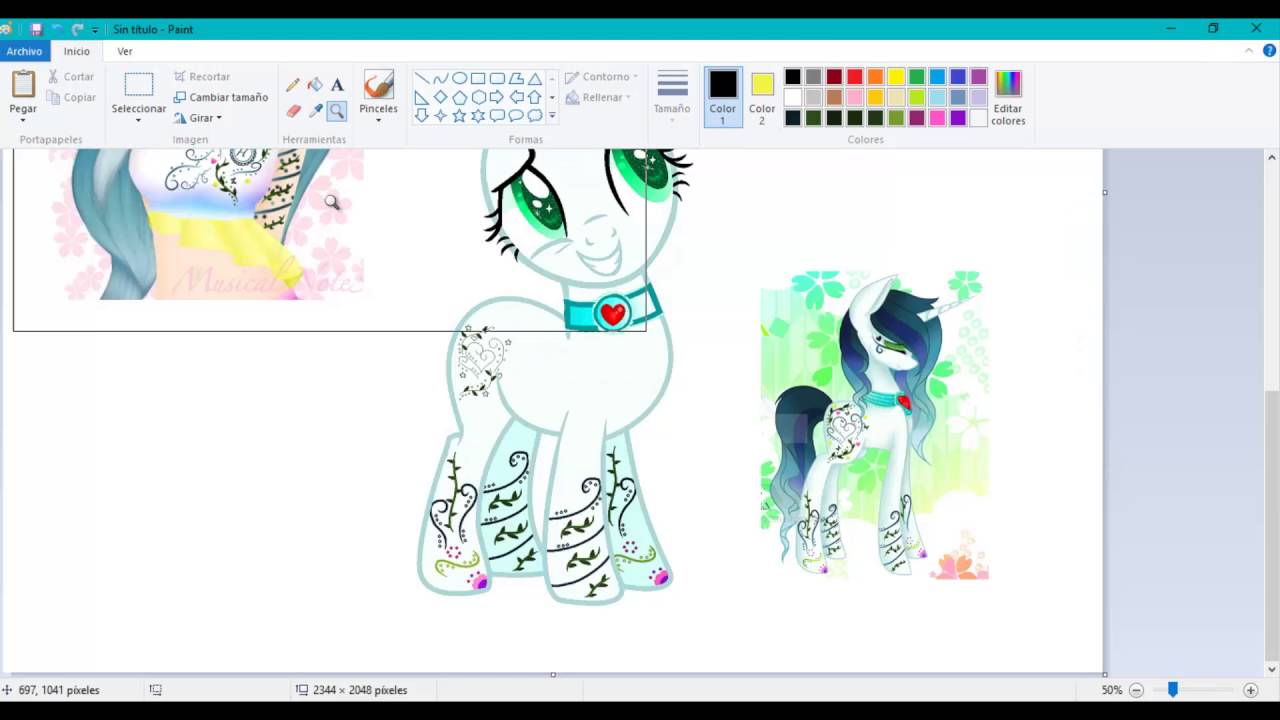Choose the six-point star shape
This screenshot has height=720, width=1280.
click(x=478, y=116)
